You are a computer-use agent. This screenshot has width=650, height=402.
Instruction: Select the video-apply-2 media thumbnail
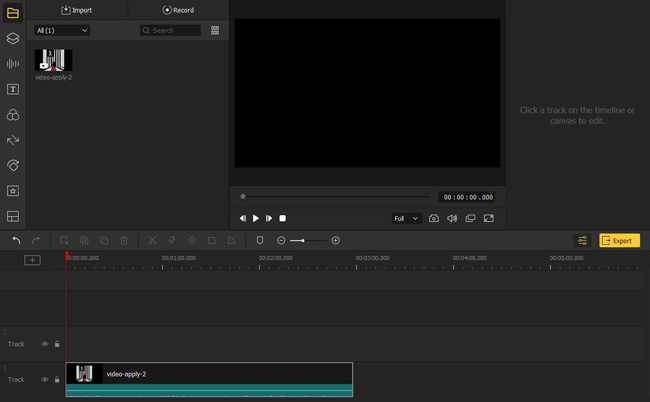click(53, 60)
